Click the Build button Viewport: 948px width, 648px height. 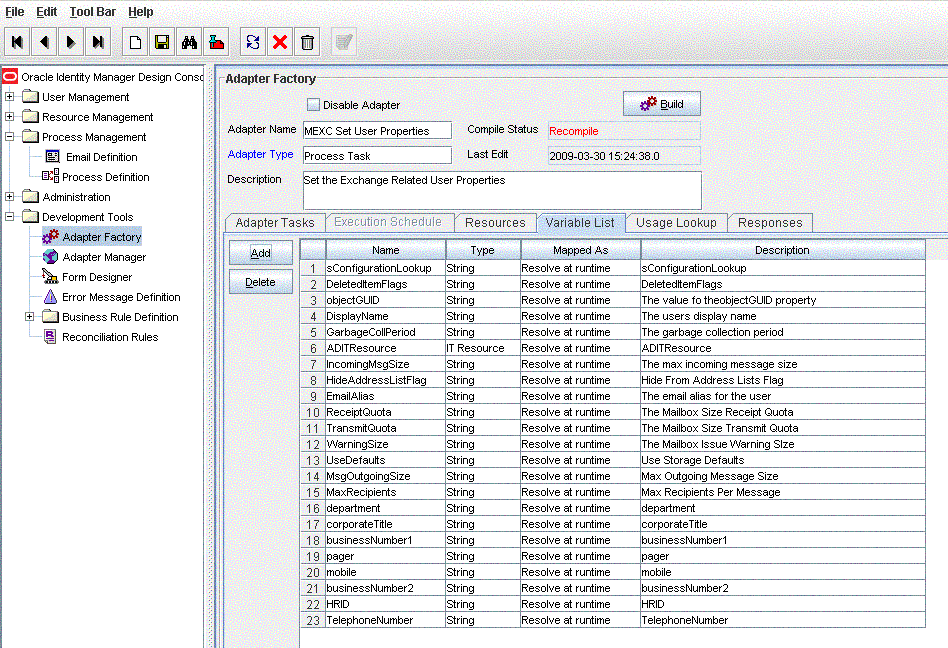[x=661, y=104]
